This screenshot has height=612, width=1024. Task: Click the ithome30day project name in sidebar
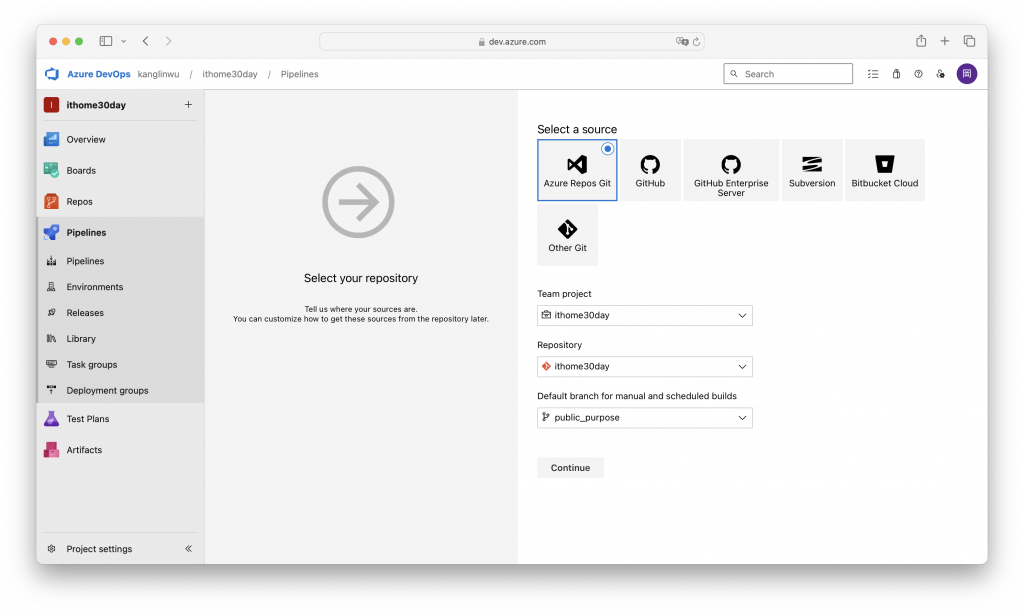click(96, 105)
